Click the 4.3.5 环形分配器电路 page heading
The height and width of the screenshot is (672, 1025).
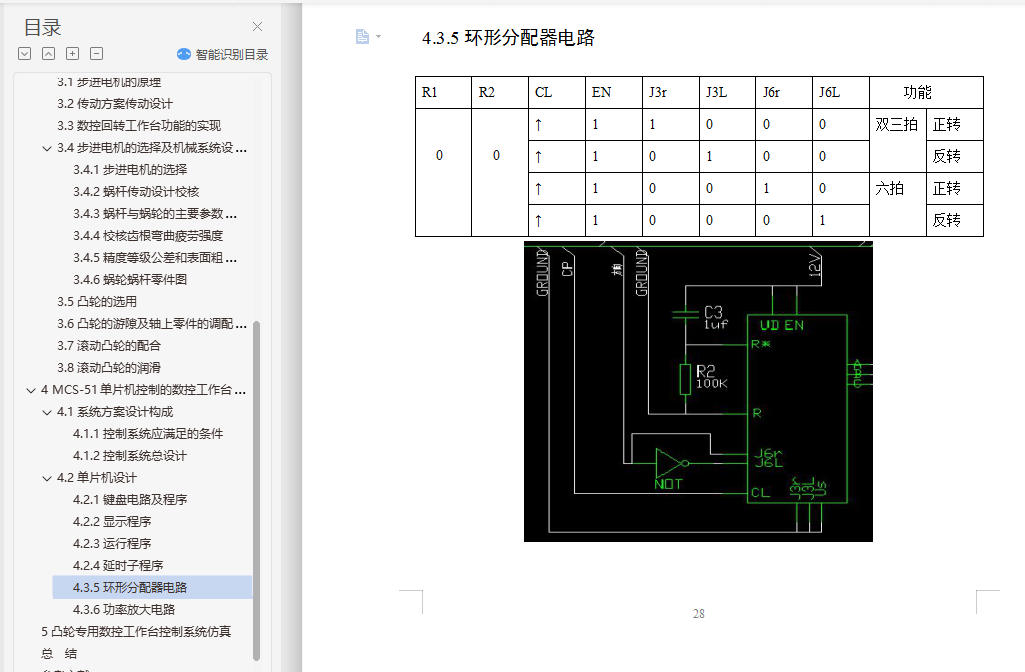point(508,38)
